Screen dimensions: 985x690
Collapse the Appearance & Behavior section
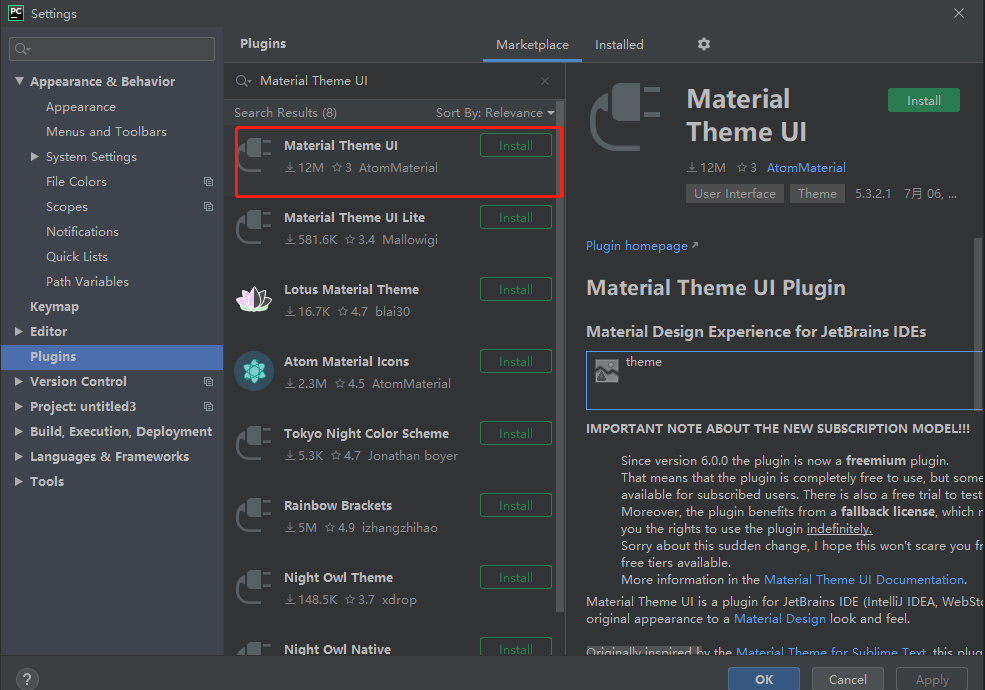[x=20, y=81]
